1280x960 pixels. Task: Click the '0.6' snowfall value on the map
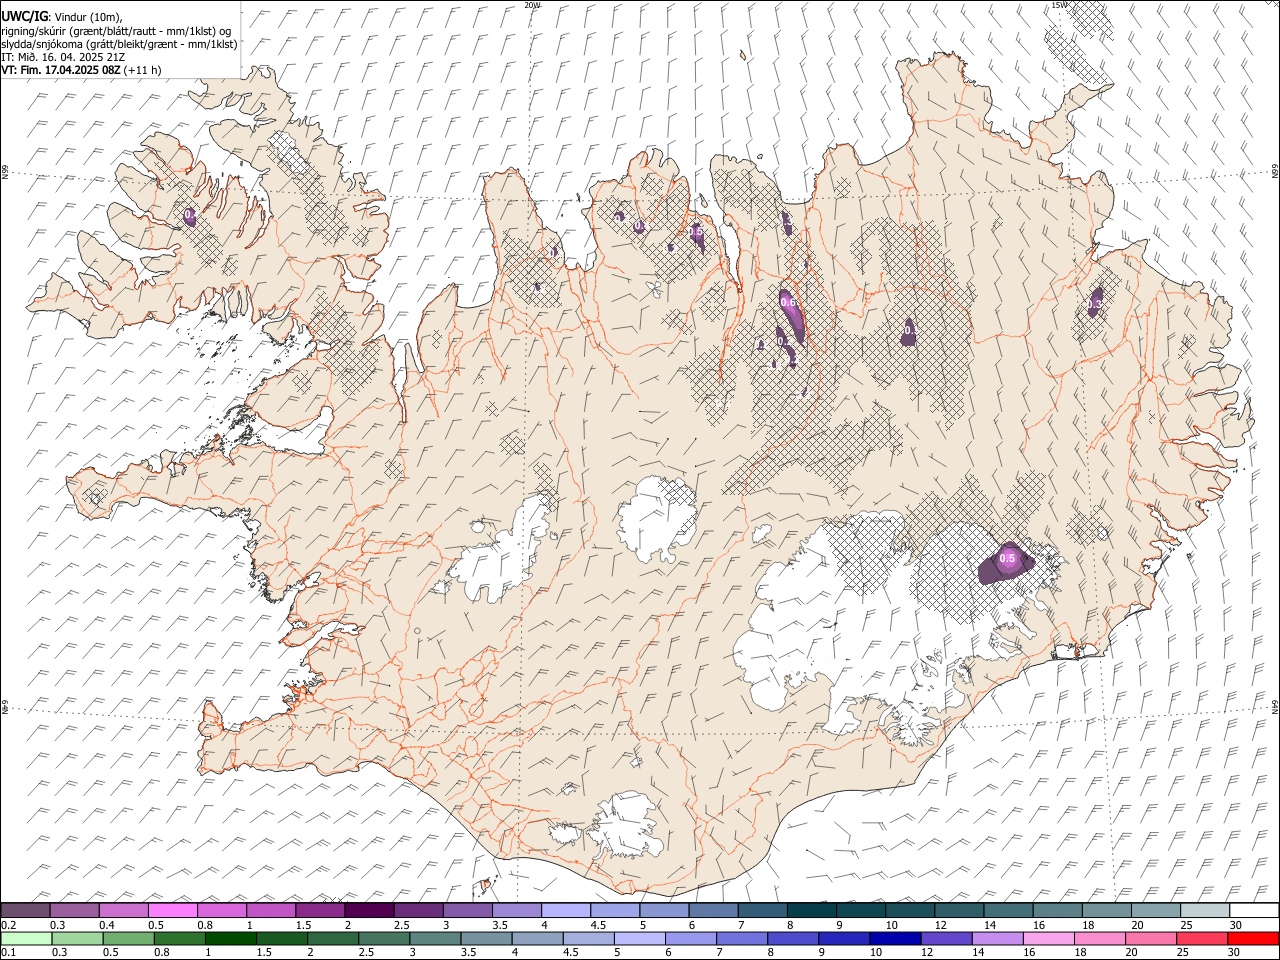coord(787,303)
